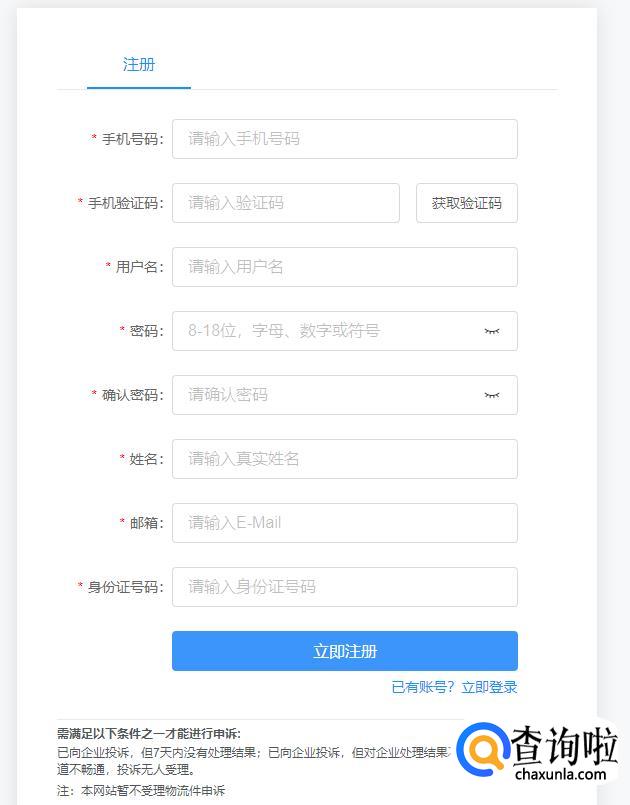Screen dimensions: 630x805
Task: Focus the 邮箱 E-Mail input
Action: 345,523
